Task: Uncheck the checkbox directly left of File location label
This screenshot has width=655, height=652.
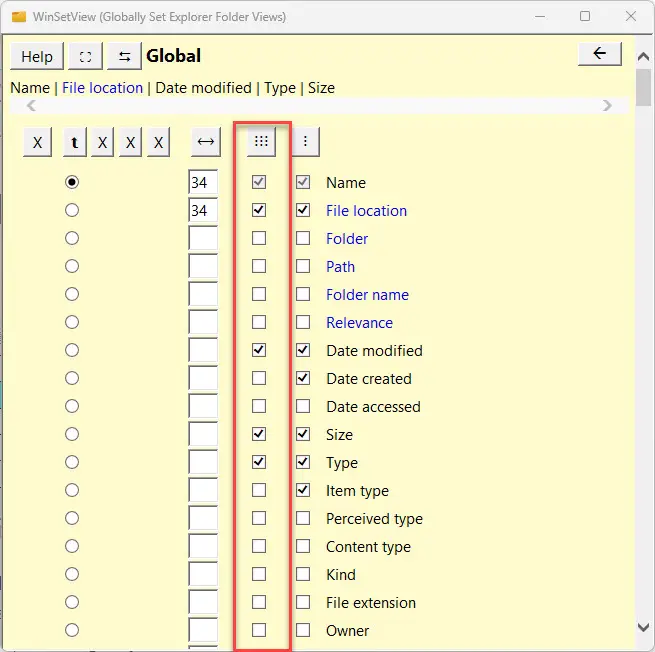Action: coord(303,210)
